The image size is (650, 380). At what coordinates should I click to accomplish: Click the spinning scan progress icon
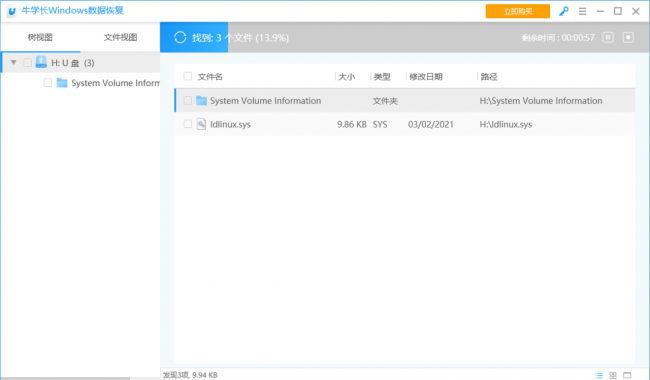180,38
